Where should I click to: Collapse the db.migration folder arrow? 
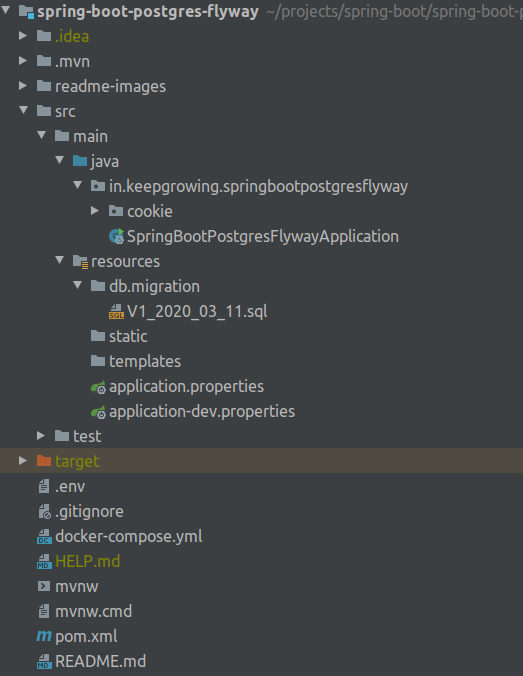[x=78, y=285]
